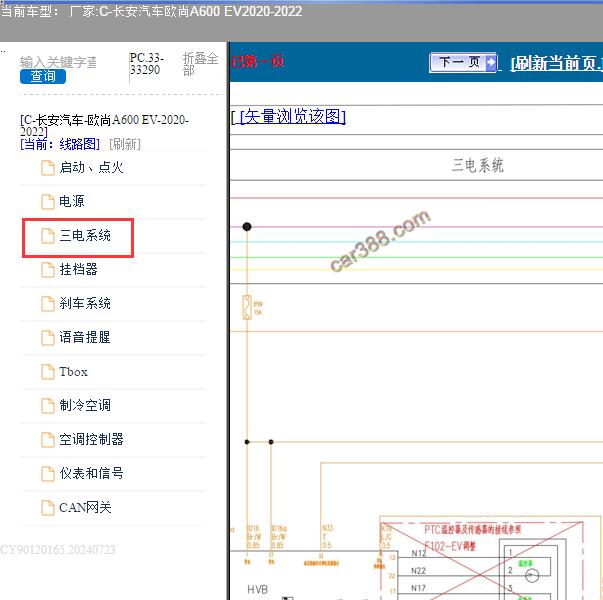This screenshot has width=603, height=600.
Task: Click the [刷新当前页 link in header
Action: [x=556, y=63]
